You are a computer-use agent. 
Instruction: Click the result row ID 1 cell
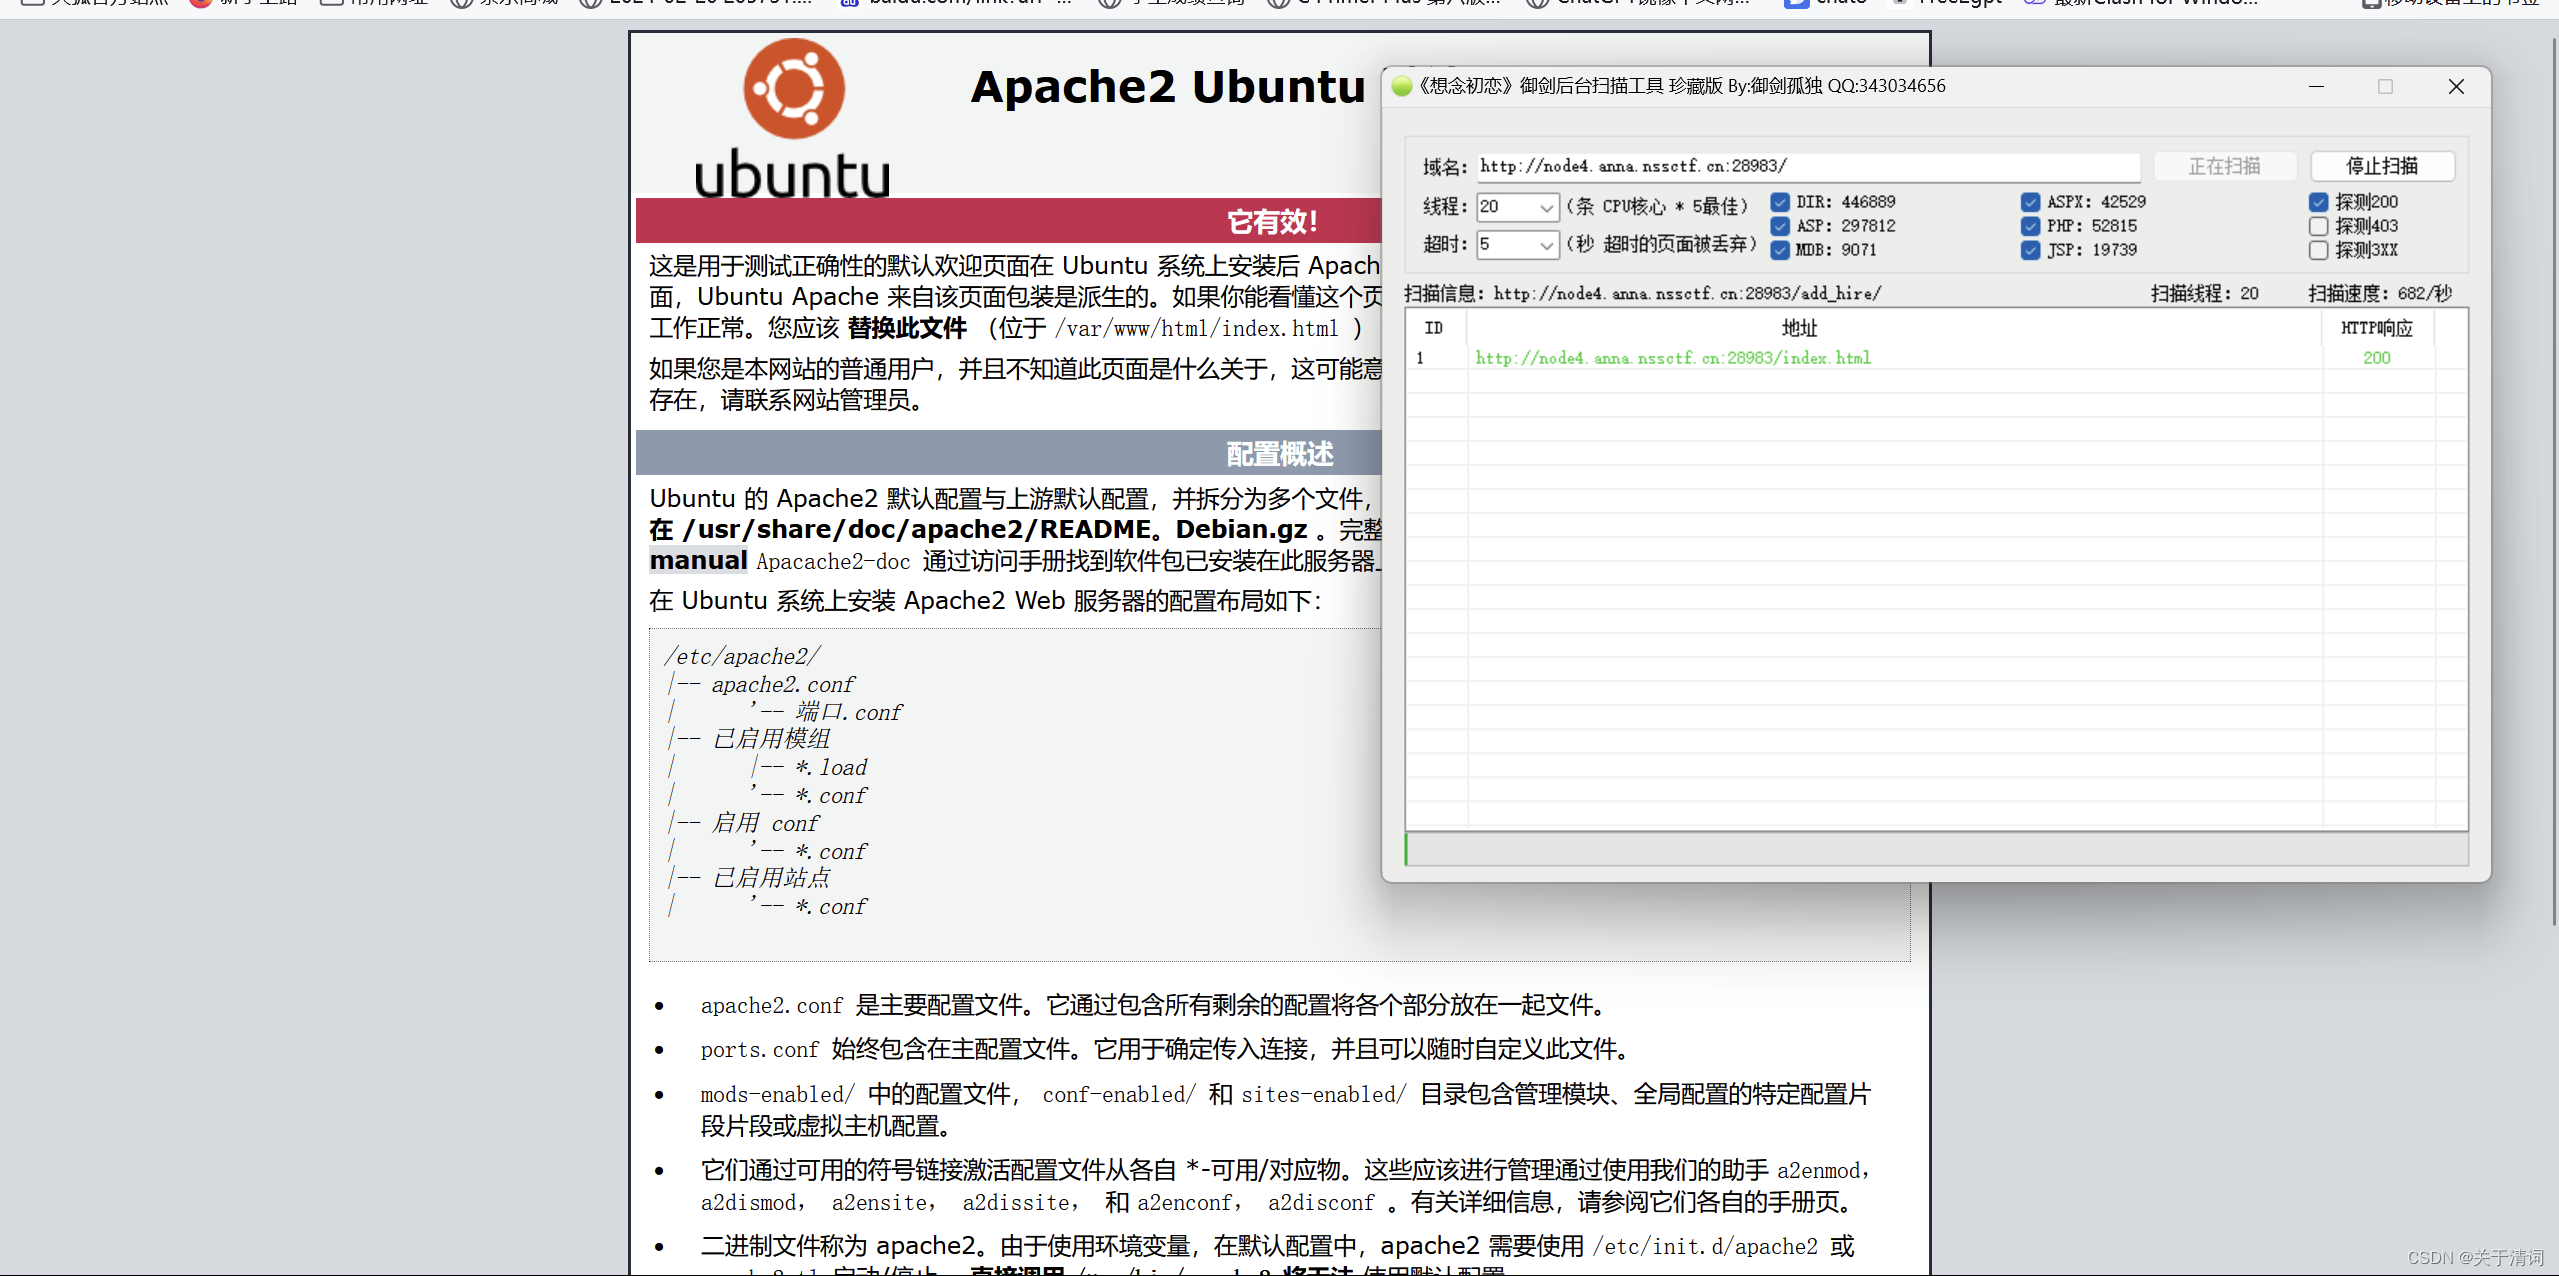coord(1420,358)
